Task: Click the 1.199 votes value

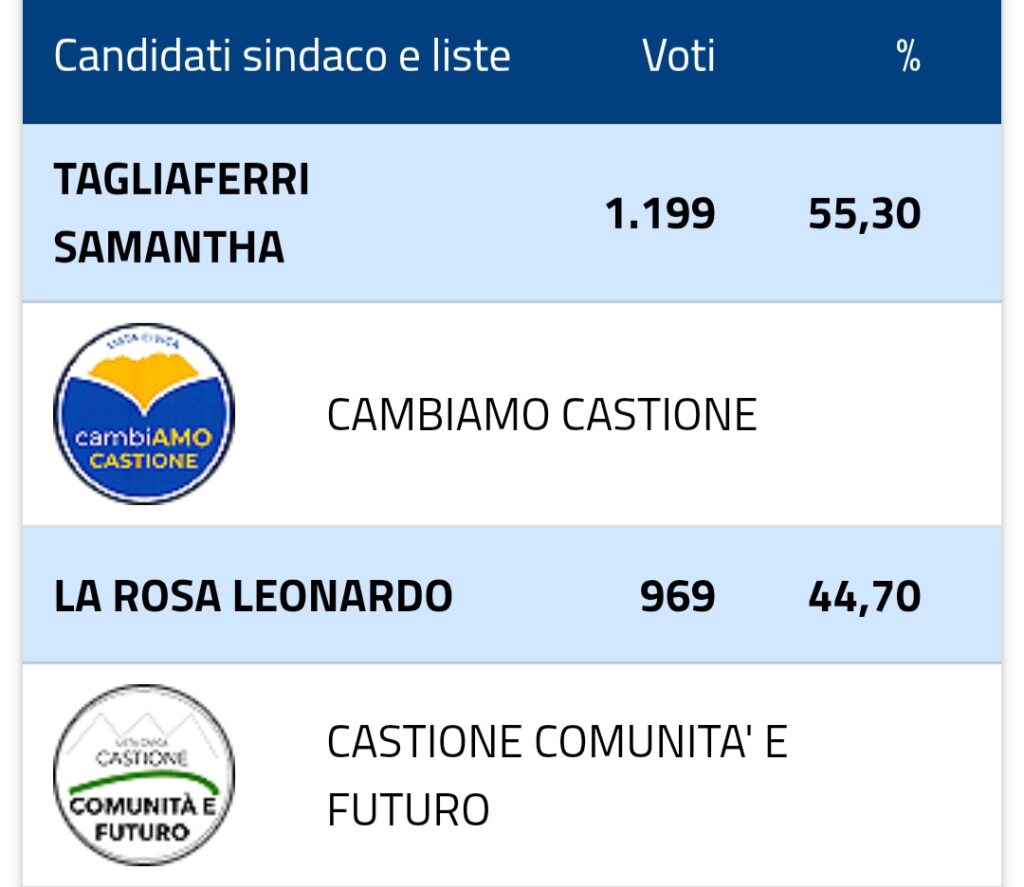Action: pos(660,214)
